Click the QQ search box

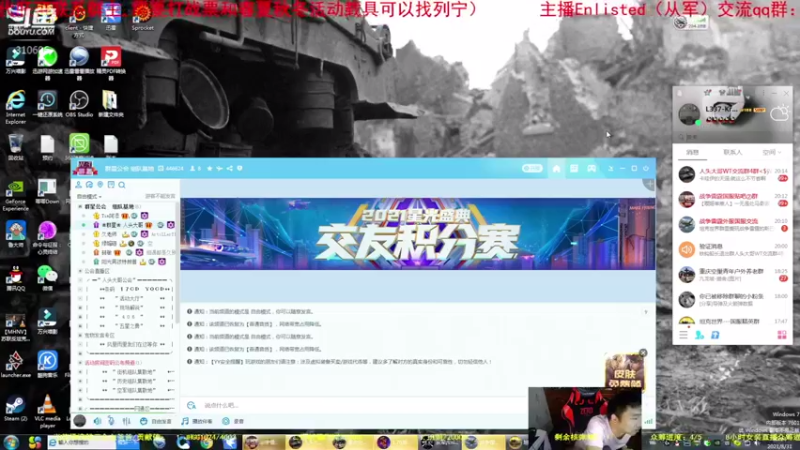[733, 137]
